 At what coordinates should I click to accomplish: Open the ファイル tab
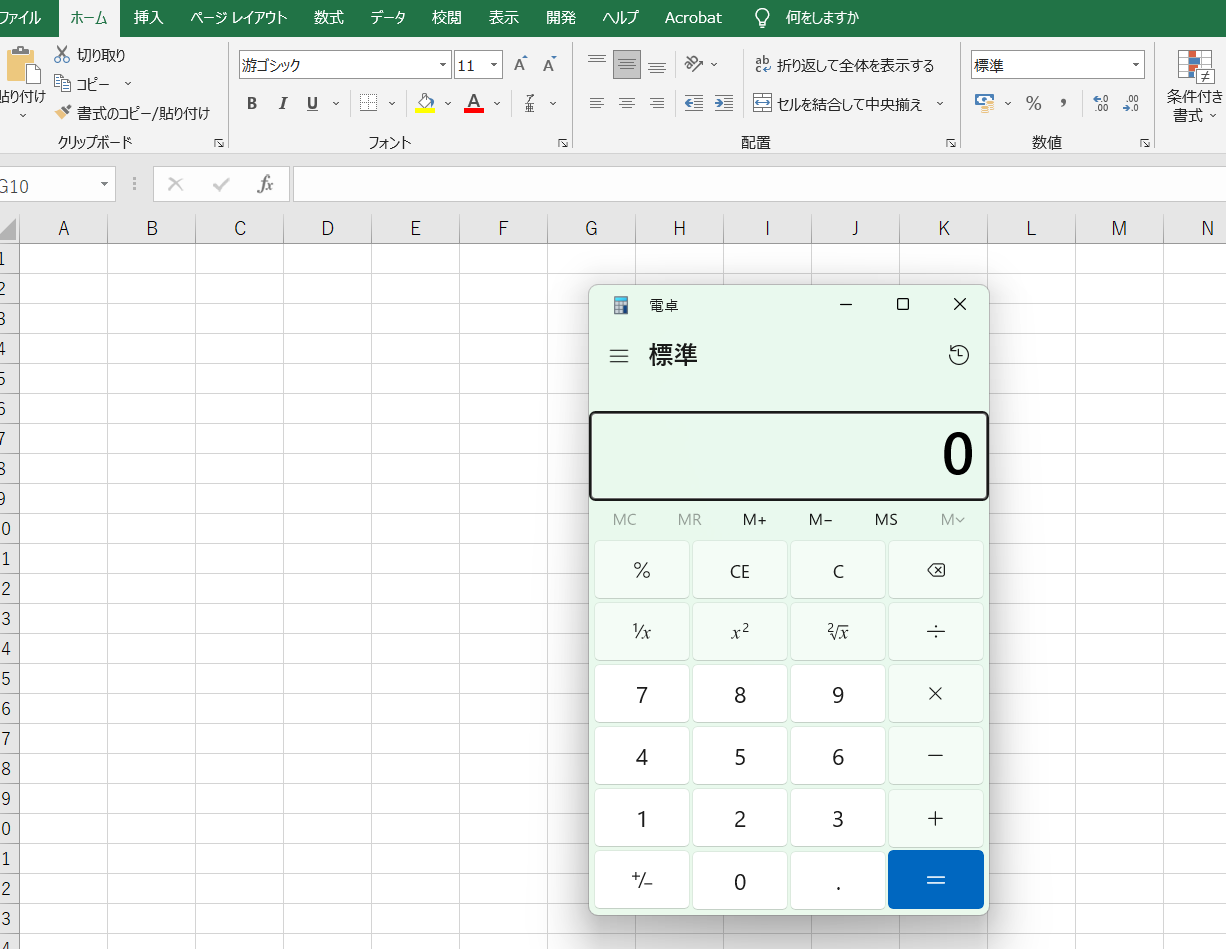21,18
